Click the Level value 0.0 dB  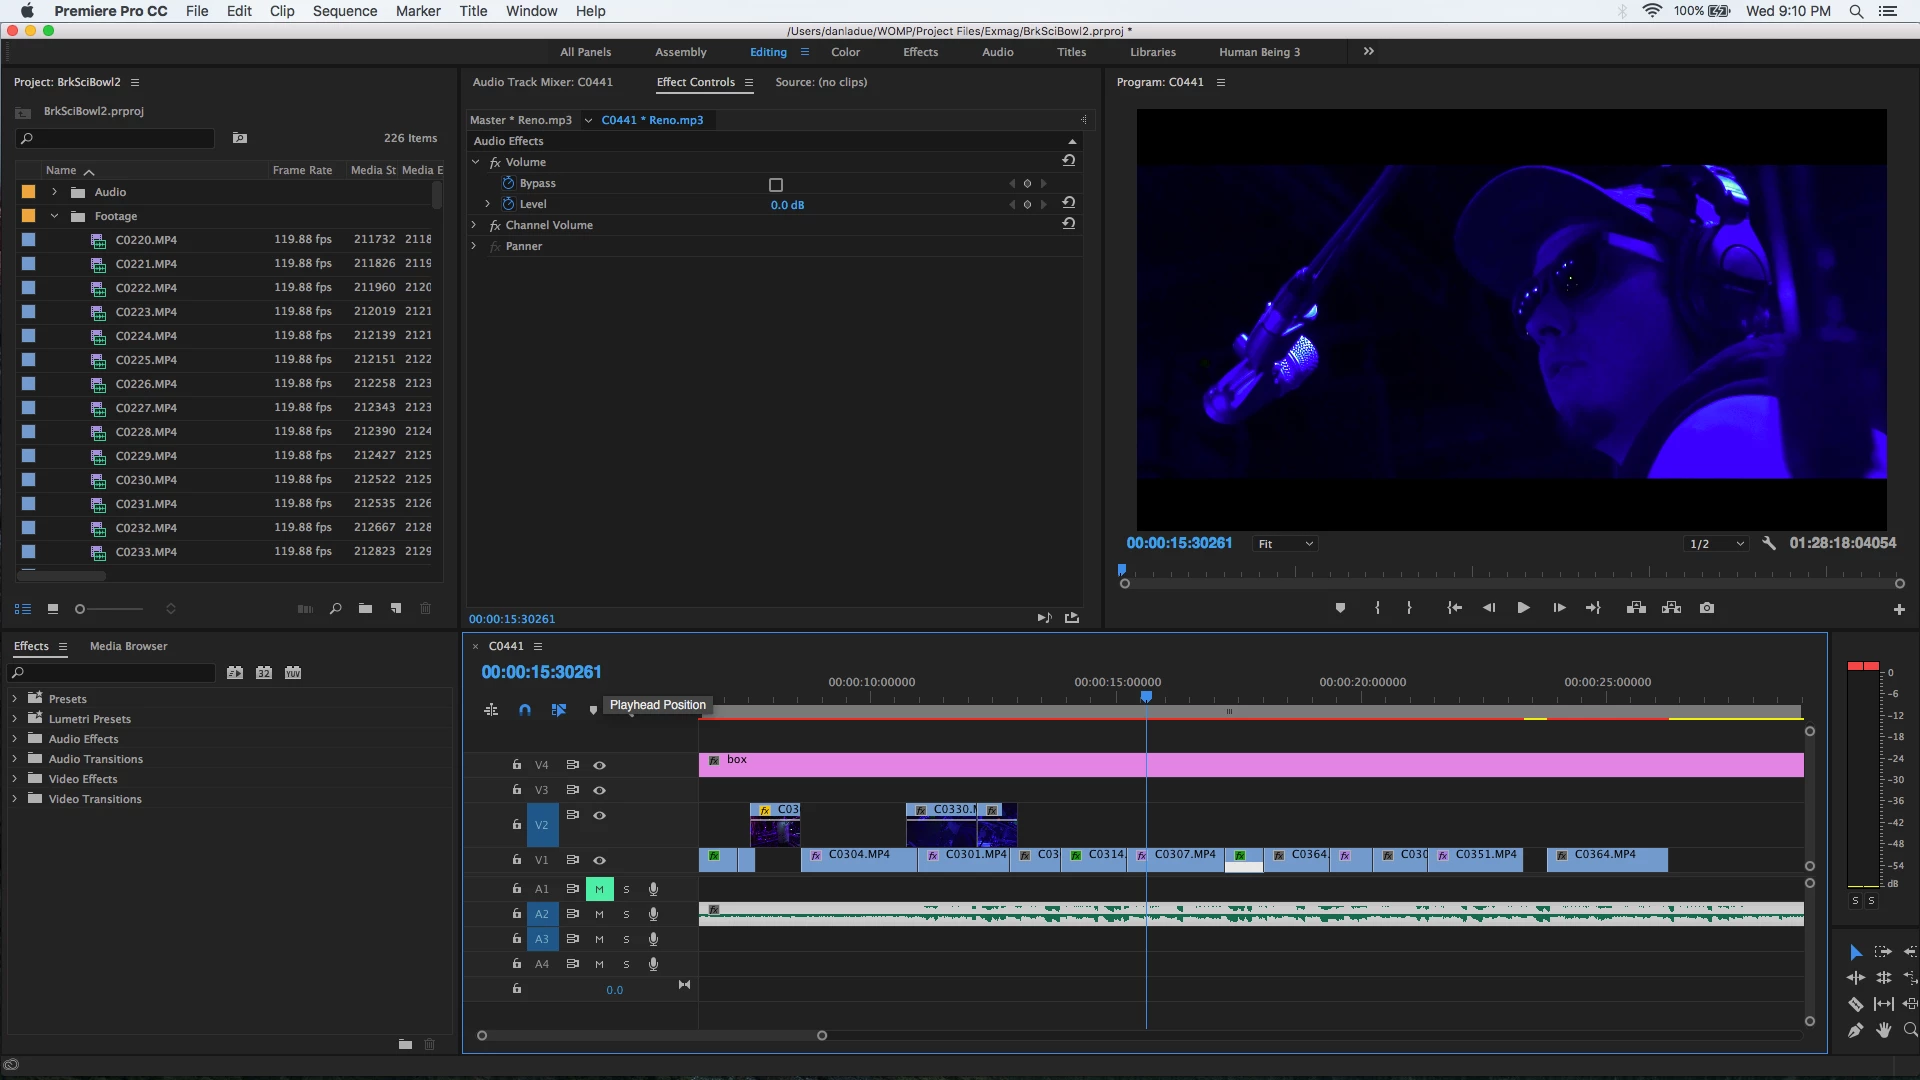[x=787, y=205]
